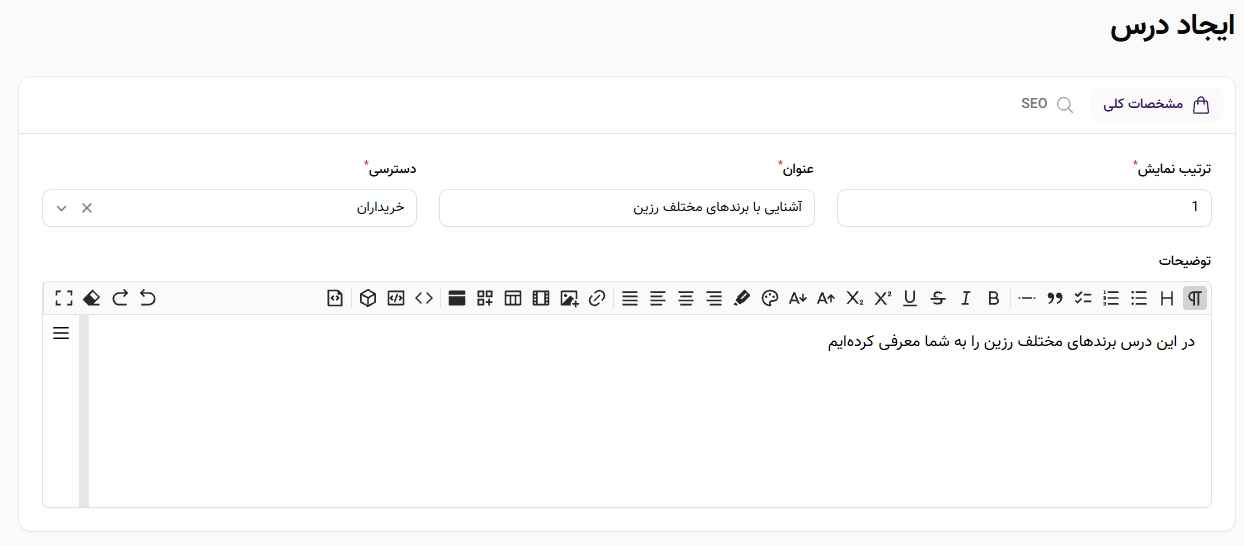Center align the text

685,298
